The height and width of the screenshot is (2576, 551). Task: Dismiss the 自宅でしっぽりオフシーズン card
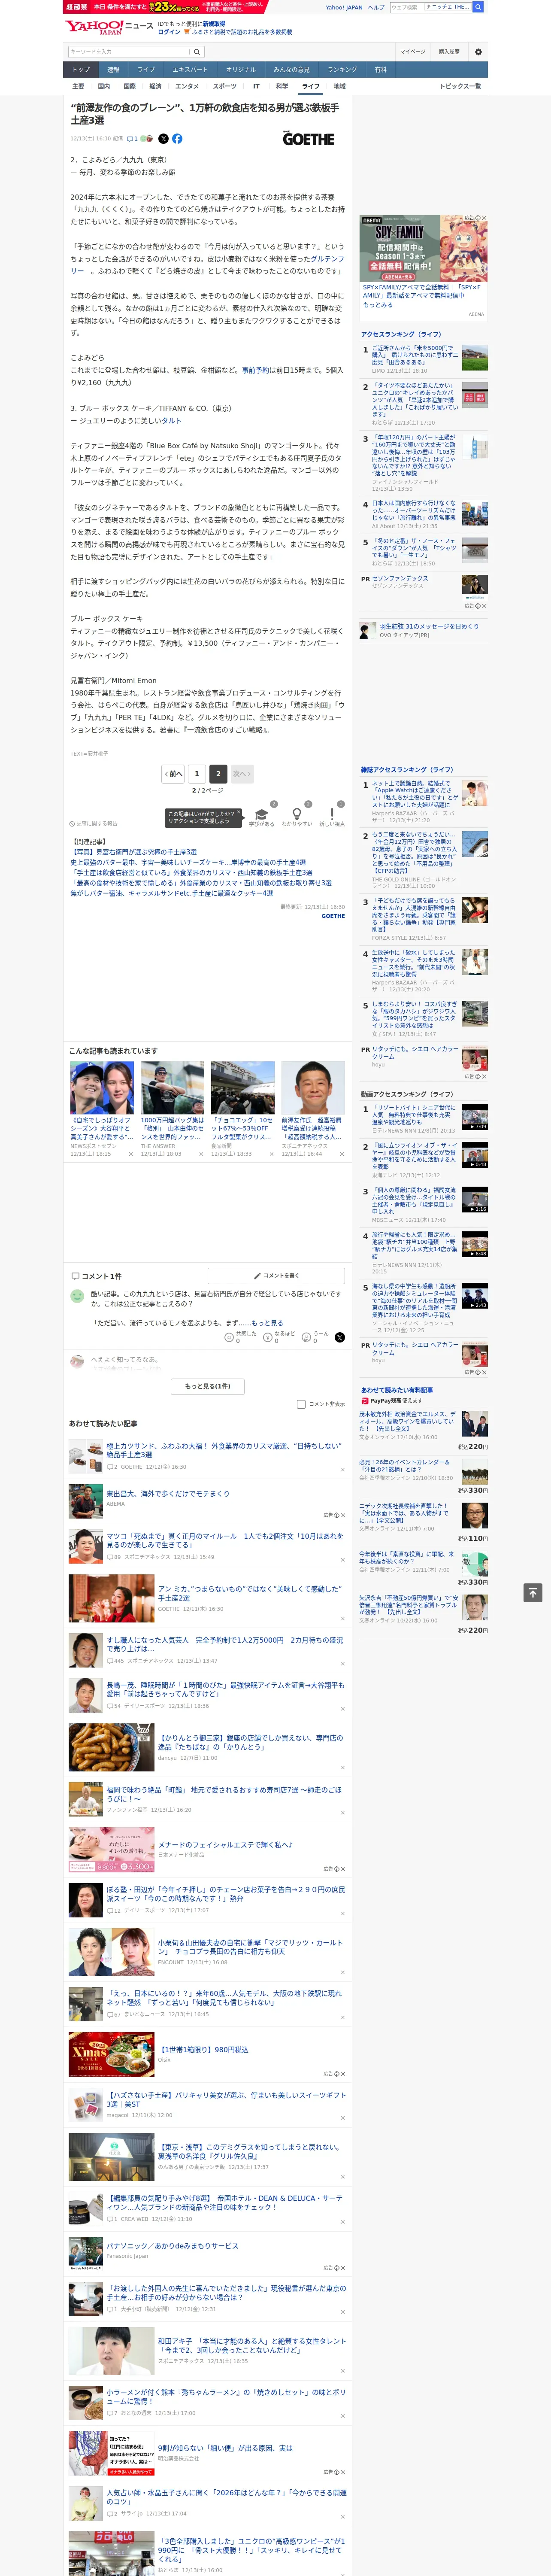point(130,1154)
